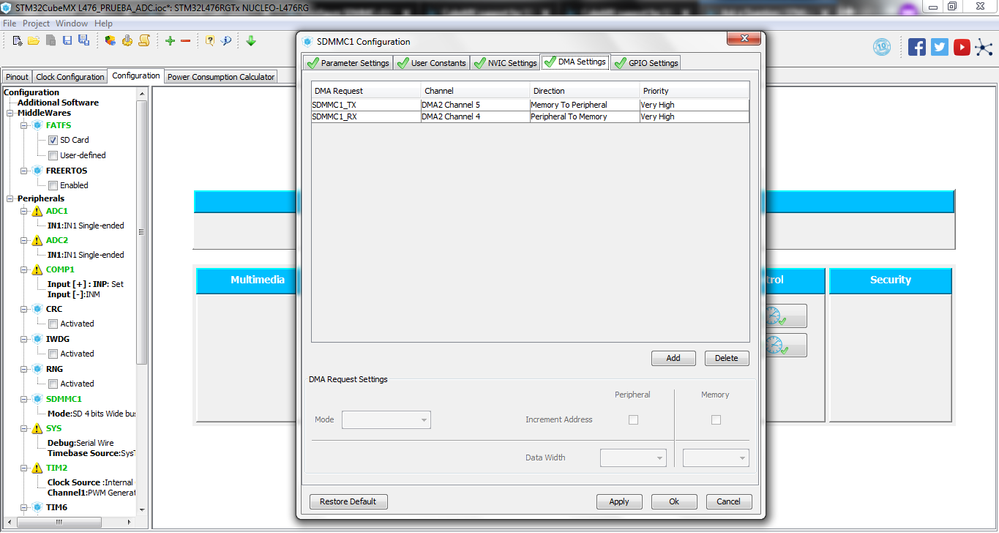Screen dimensions: 999x533
Task: Collapse the FATFS tree node
Action: (x=24, y=125)
